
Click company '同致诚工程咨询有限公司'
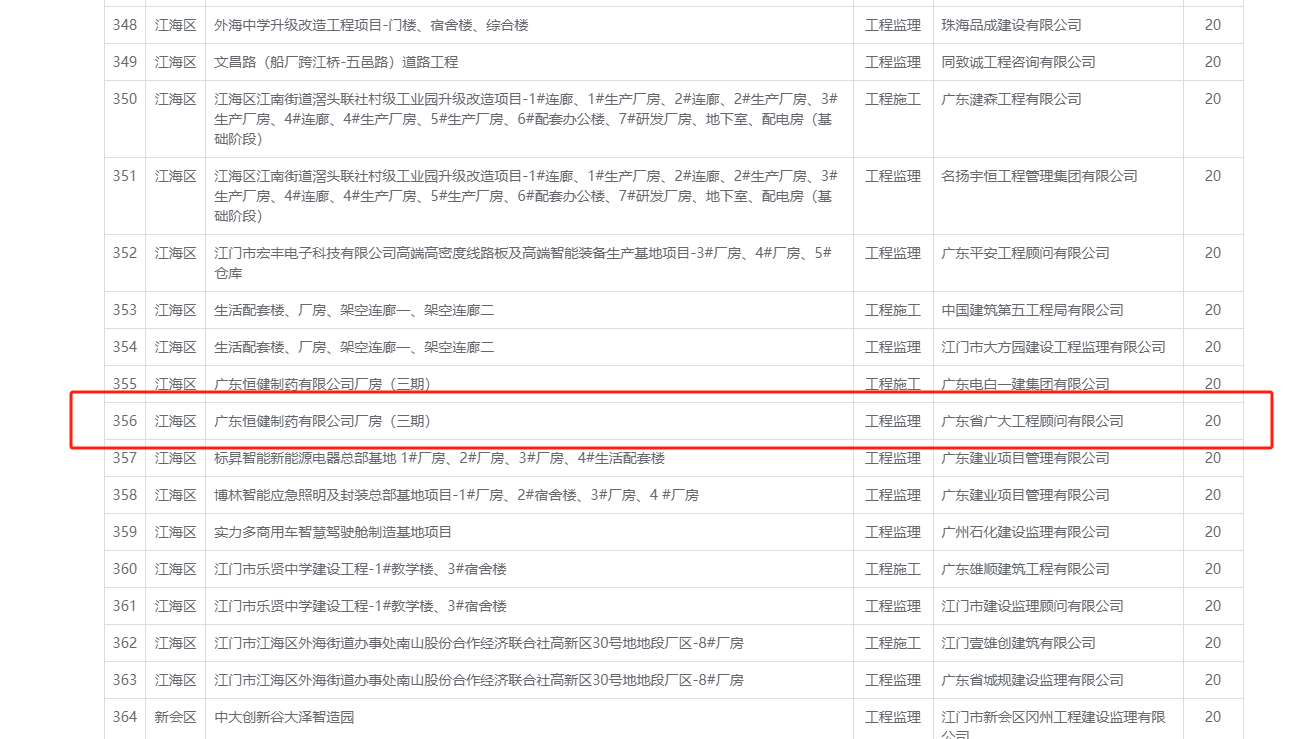coord(1018,62)
